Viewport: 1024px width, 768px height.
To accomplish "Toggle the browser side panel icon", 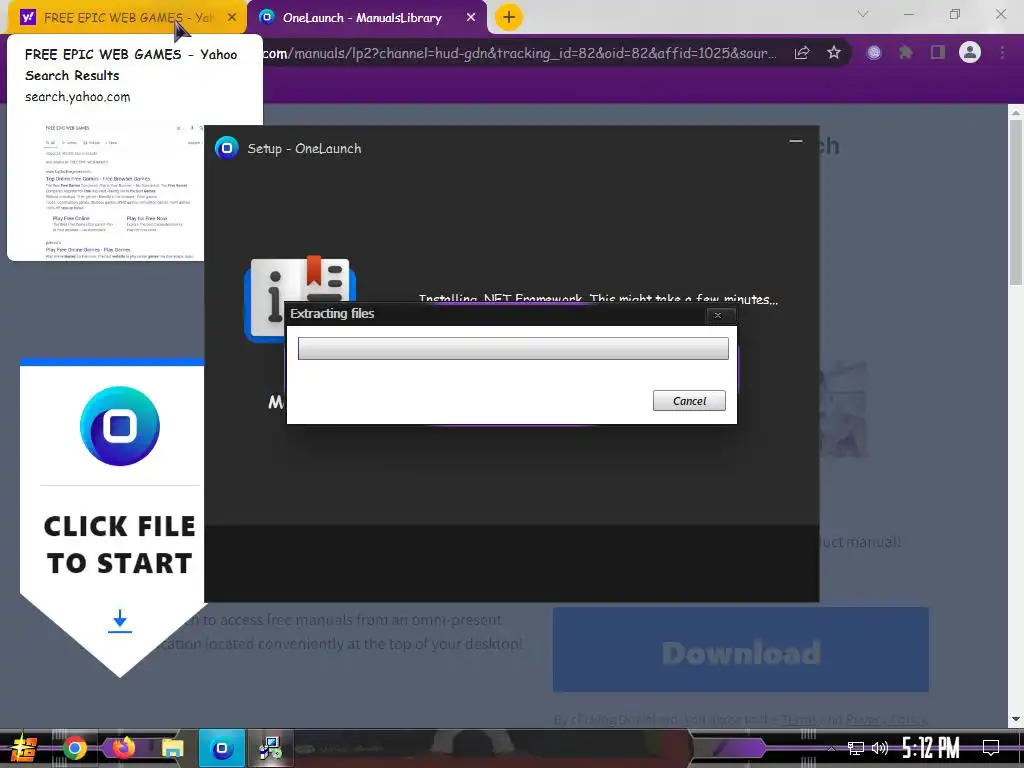I will [x=938, y=53].
